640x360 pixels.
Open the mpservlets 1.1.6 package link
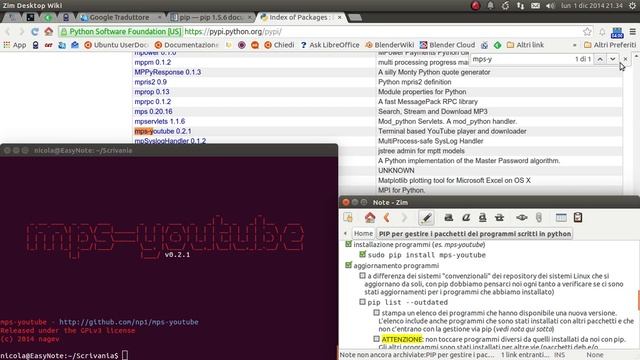(x=160, y=121)
